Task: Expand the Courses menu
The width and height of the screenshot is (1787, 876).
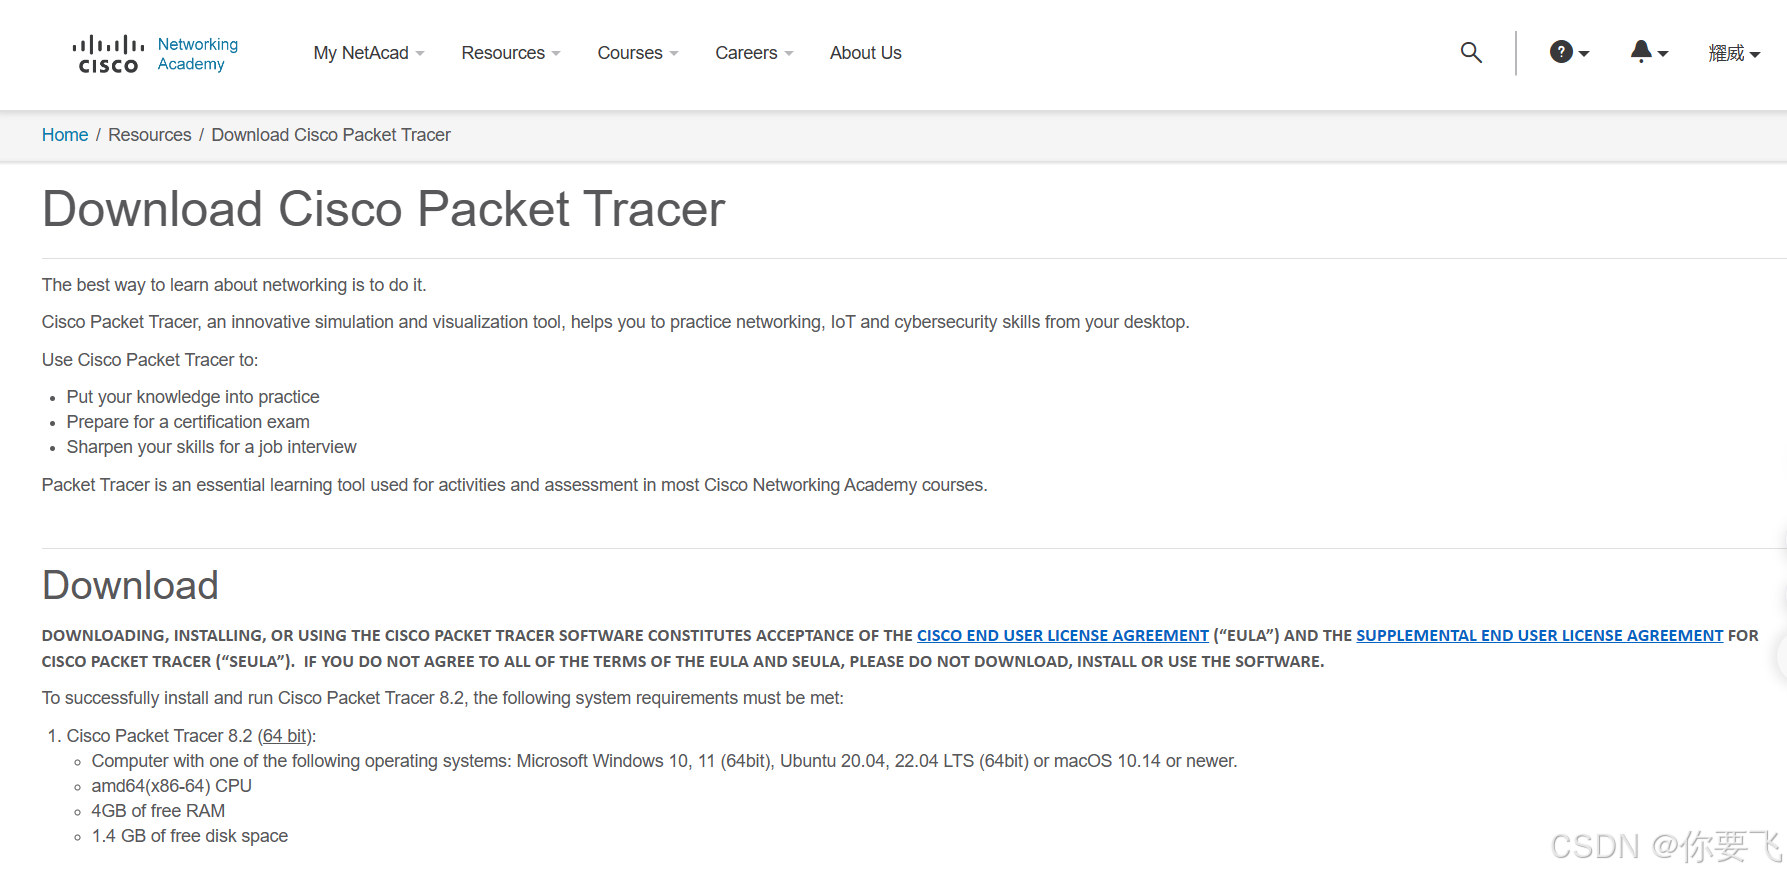Action: (x=638, y=53)
